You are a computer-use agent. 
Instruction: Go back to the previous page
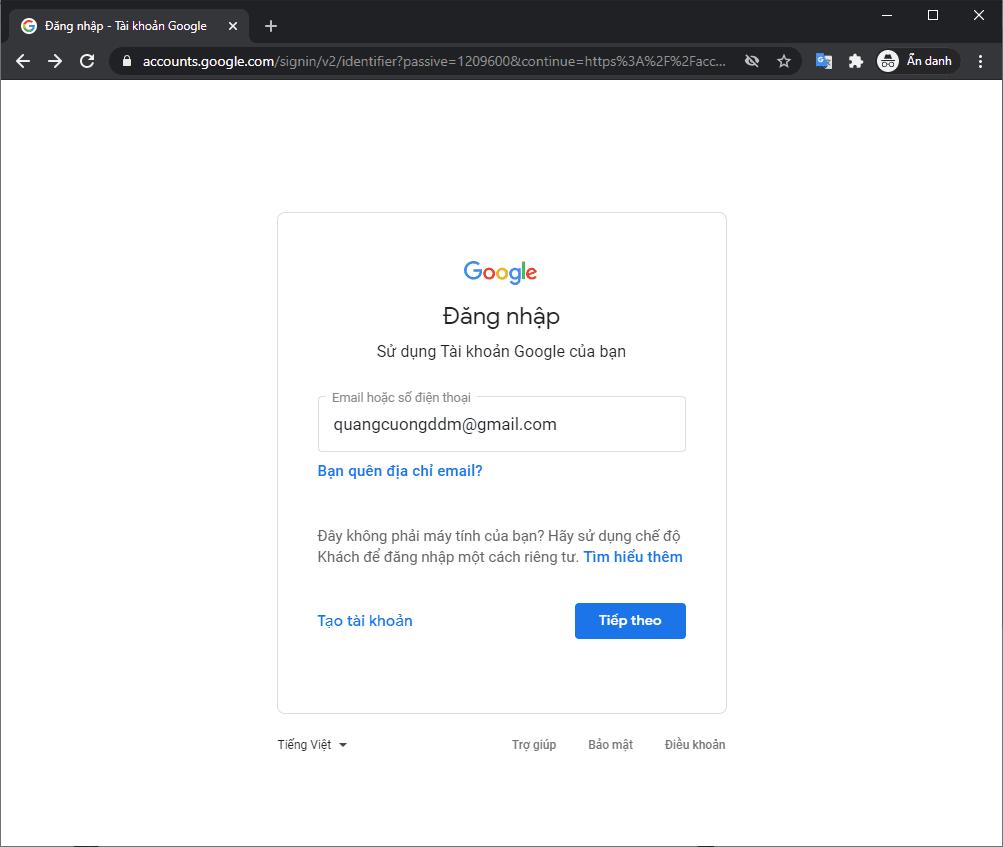[x=23, y=61]
